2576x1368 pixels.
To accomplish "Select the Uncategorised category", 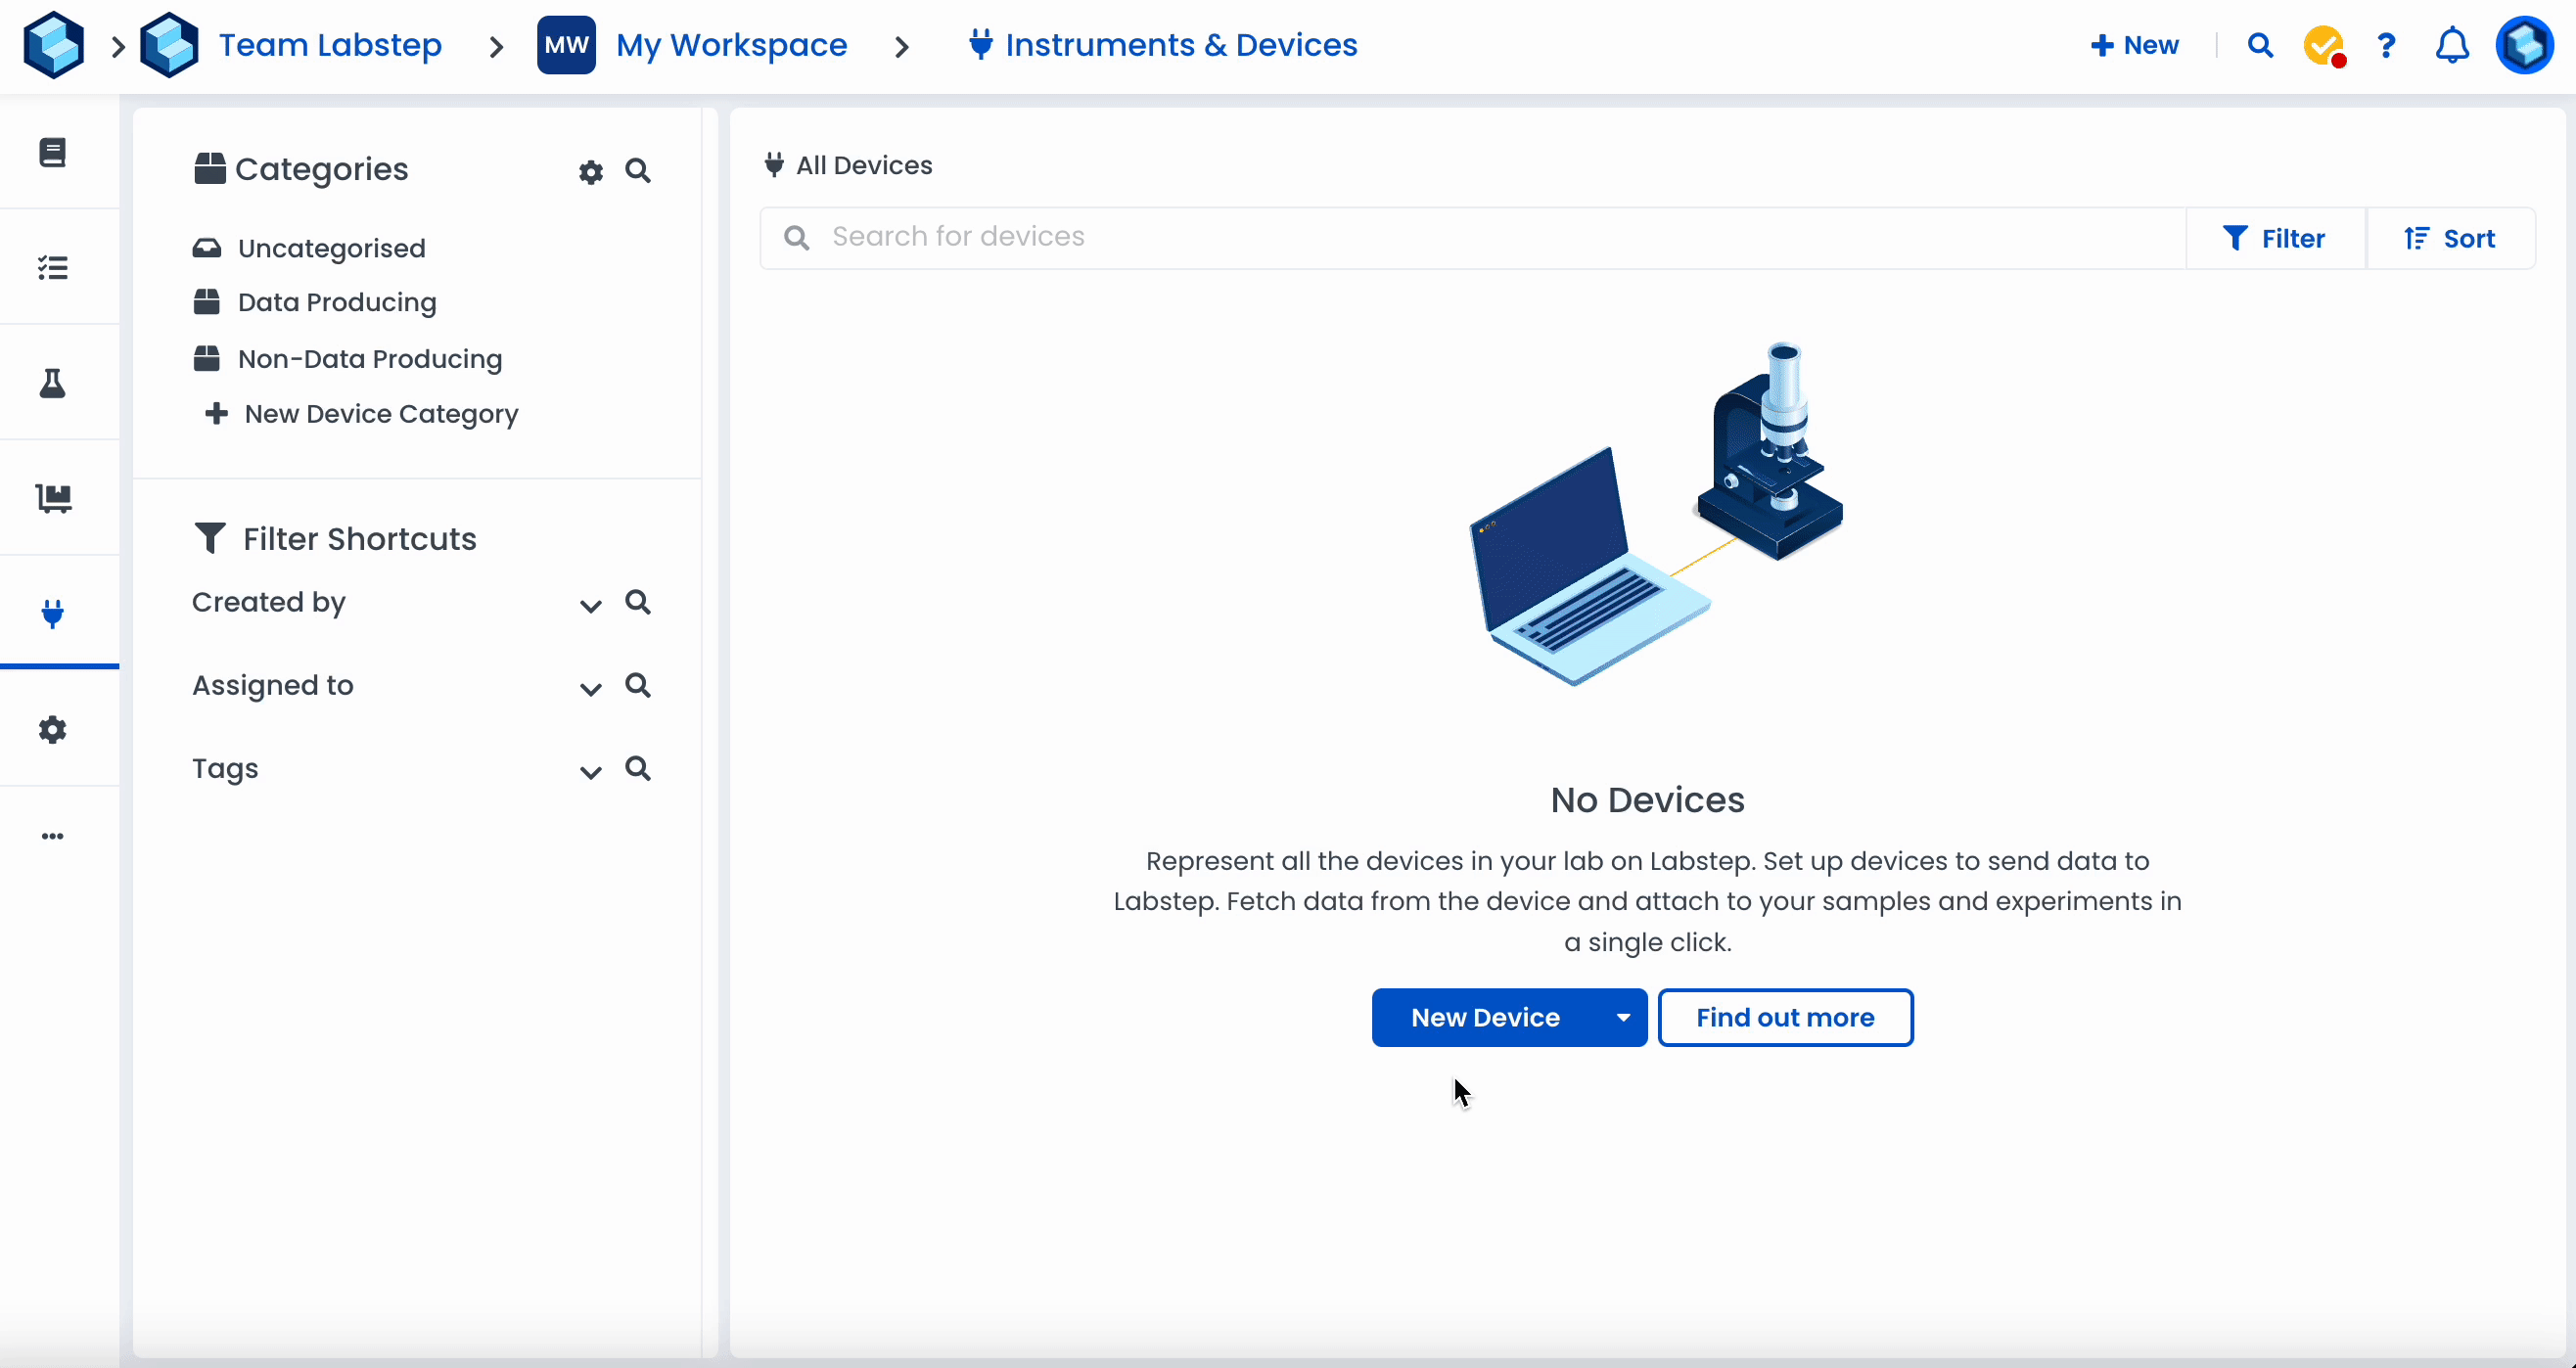I will tap(331, 248).
